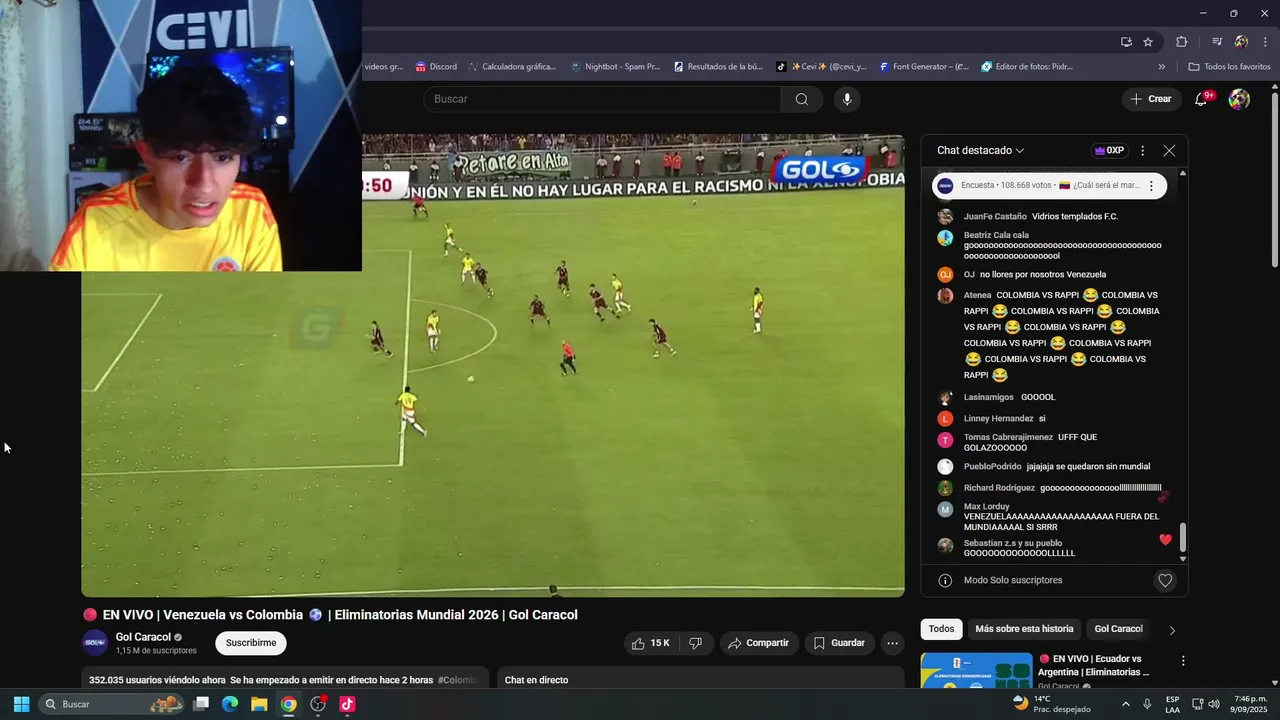Screen dimensions: 1280x720
Task: Open Todos los favoritos folder
Action: (1229, 67)
